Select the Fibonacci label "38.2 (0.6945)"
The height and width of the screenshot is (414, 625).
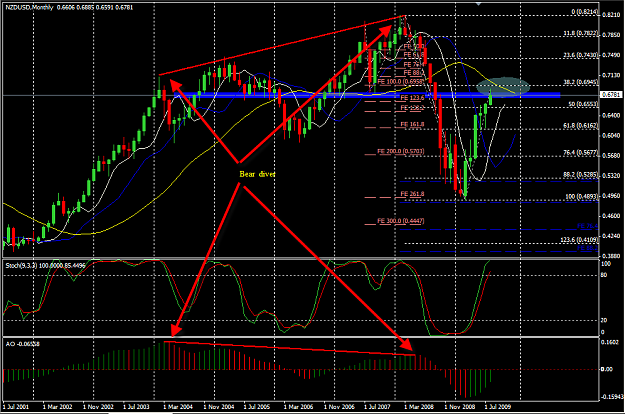[581, 82]
